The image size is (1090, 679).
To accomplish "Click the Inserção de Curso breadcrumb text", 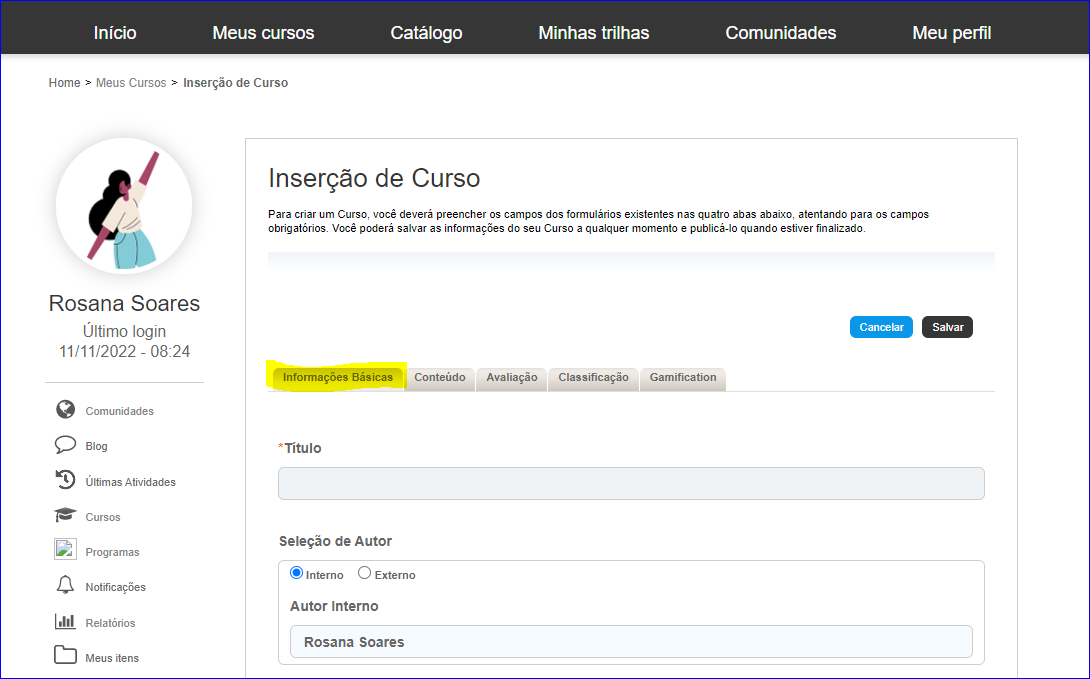I will [236, 83].
